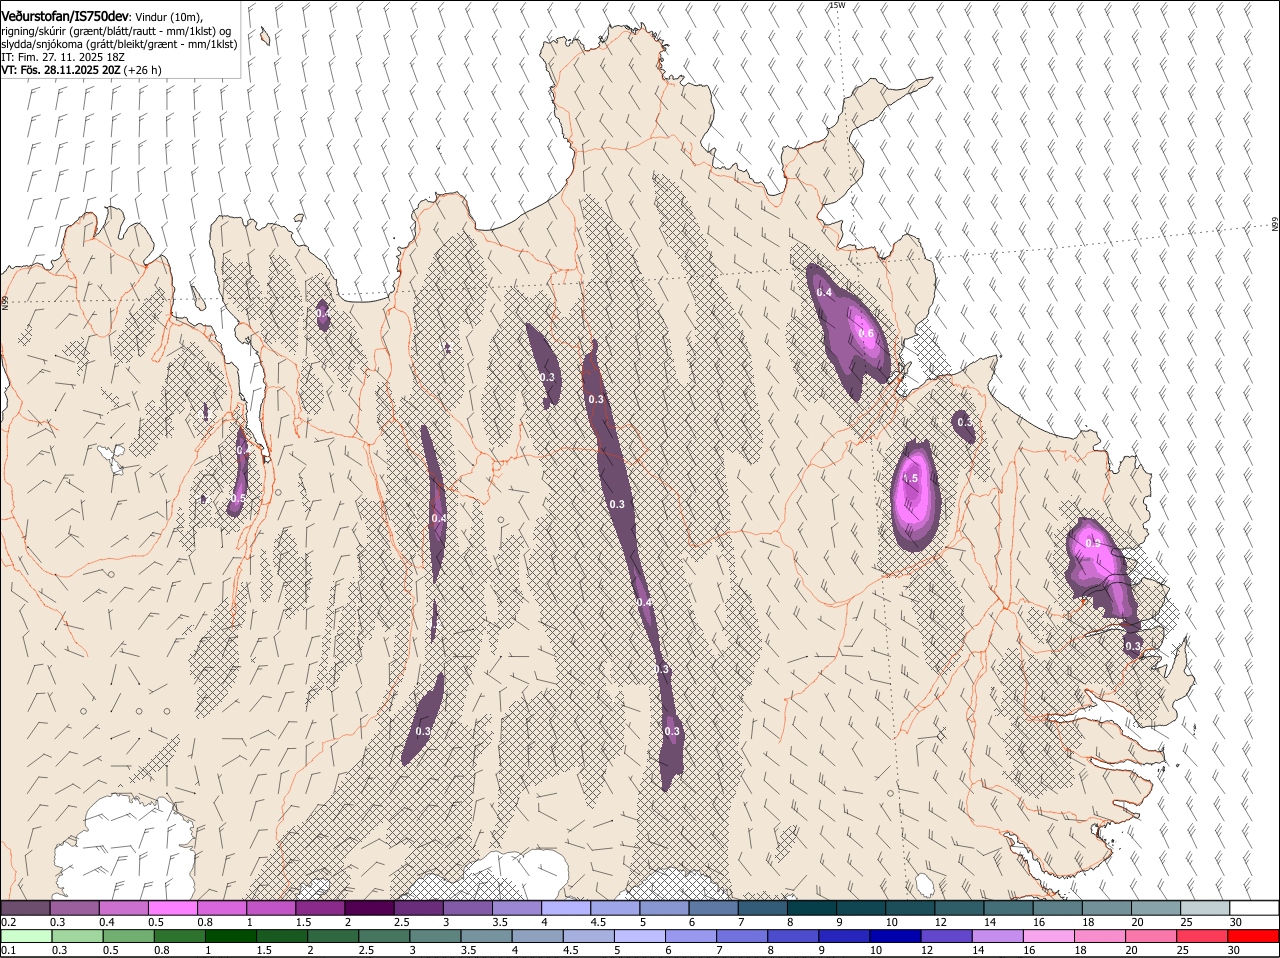This screenshot has height=958, width=1280.
Task: Click the '6' label in the lower legend
Action: (x=667, y=950)
